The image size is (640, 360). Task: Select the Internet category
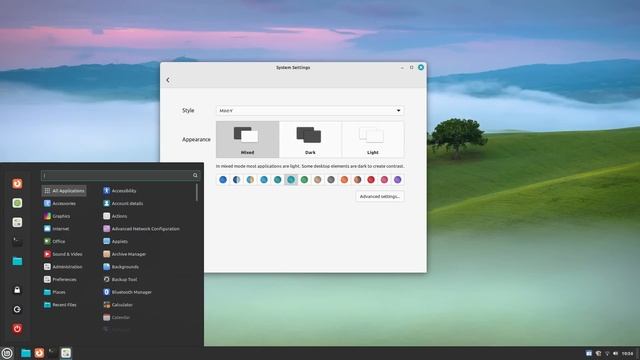click(x=56, y=229)
